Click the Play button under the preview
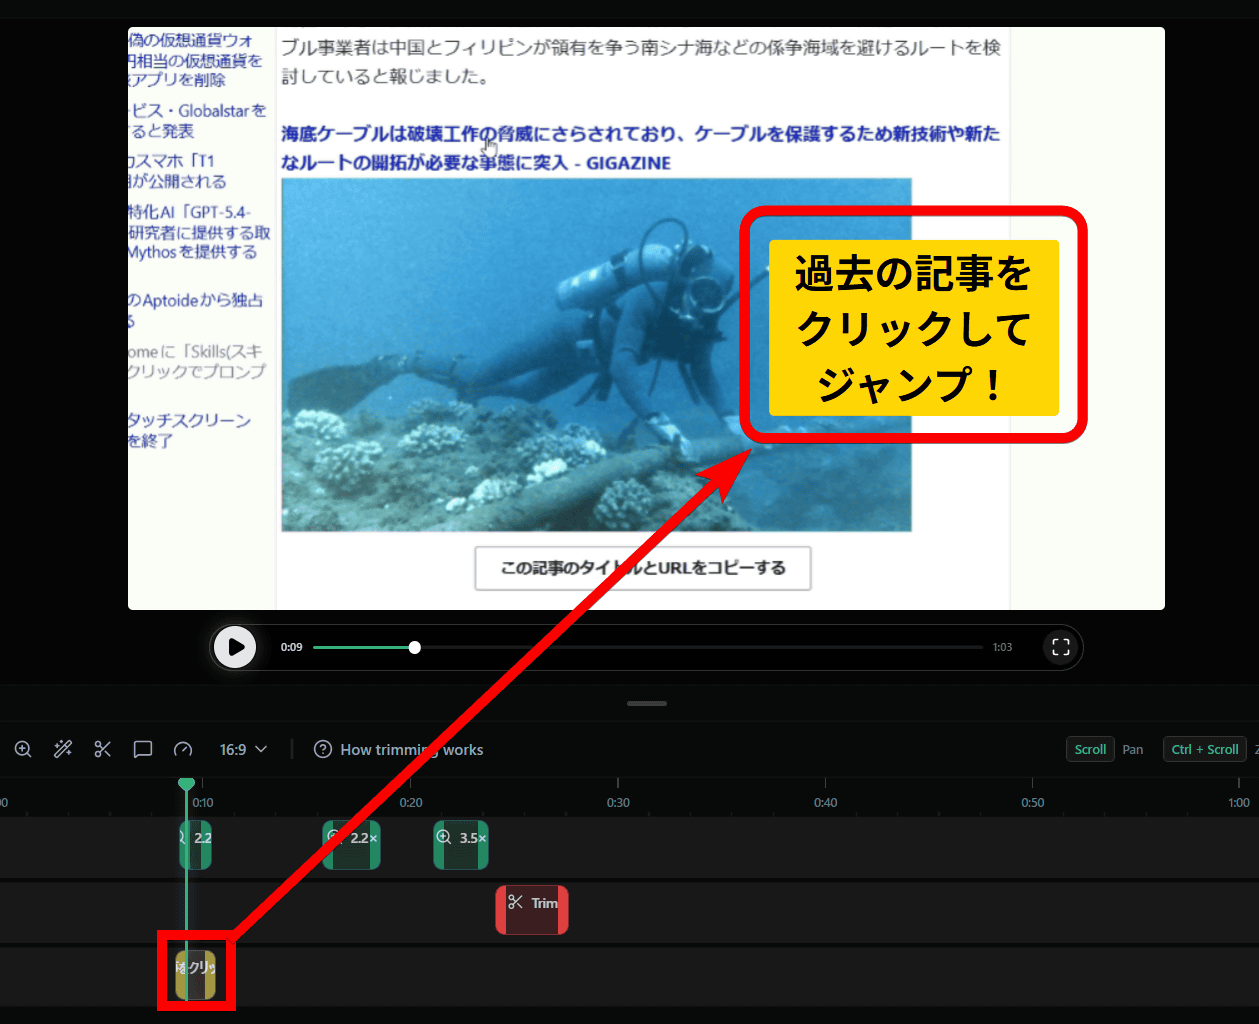 235,647
